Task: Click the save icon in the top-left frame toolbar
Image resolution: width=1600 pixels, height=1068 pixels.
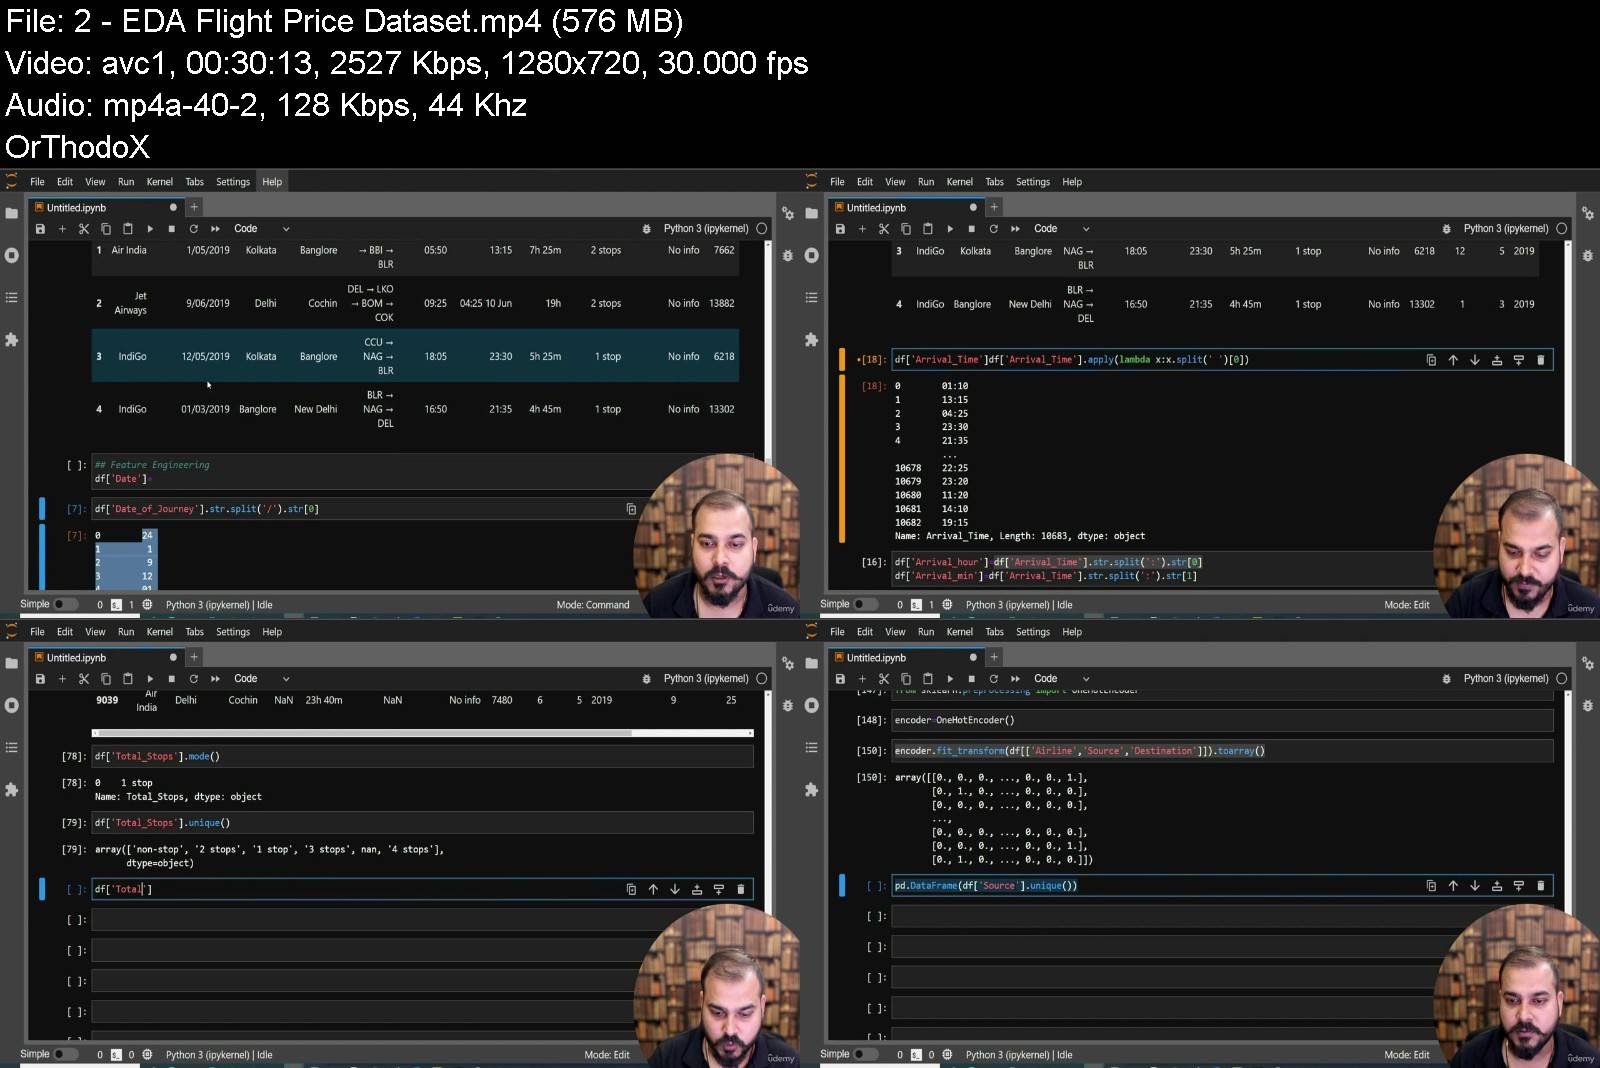Action: 40,229
